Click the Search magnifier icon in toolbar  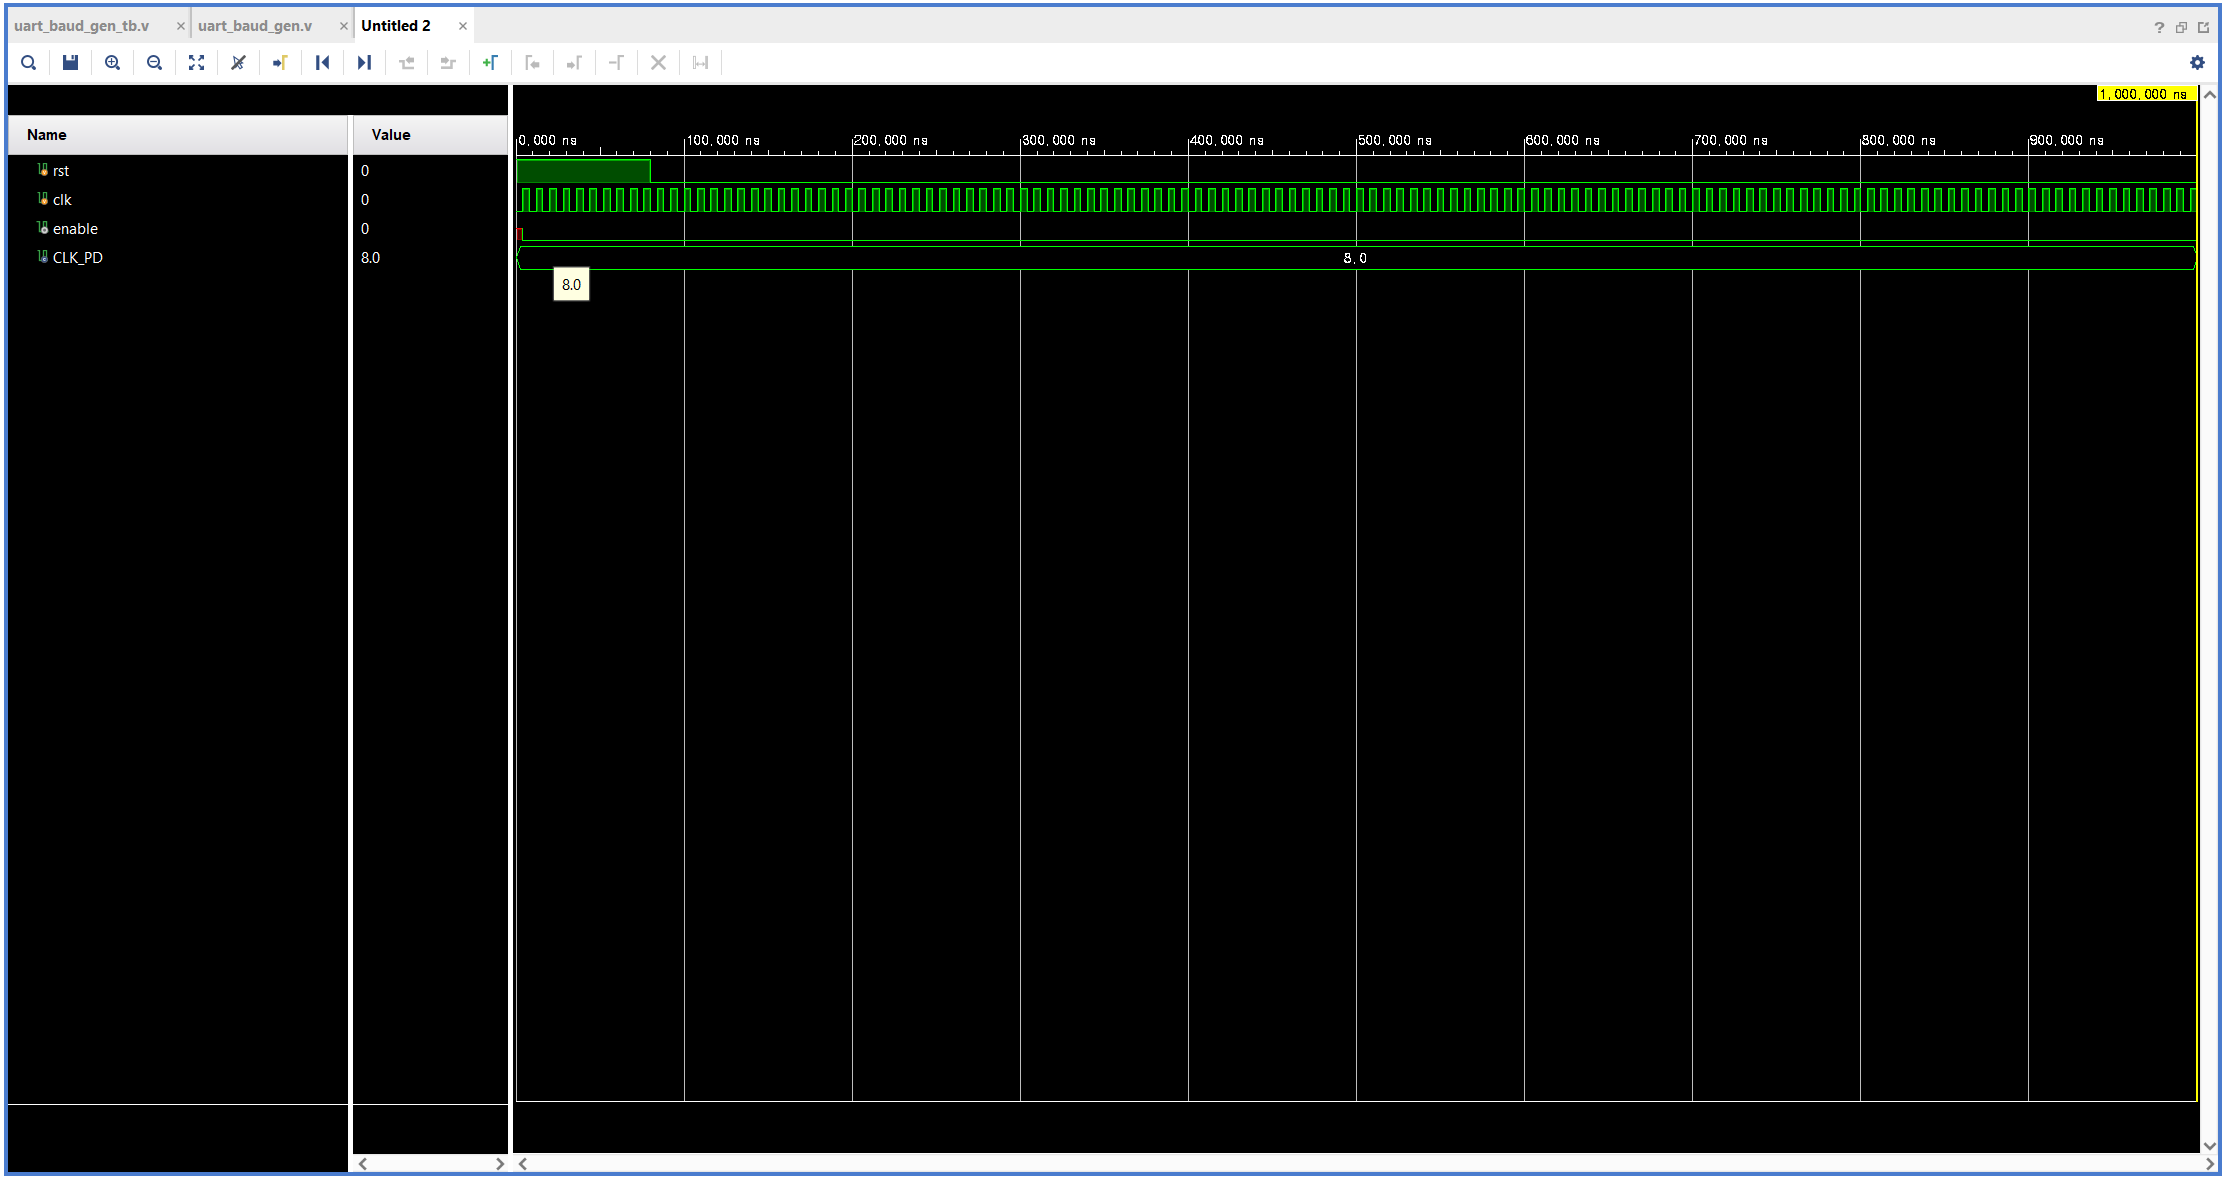tap(29, 63)
